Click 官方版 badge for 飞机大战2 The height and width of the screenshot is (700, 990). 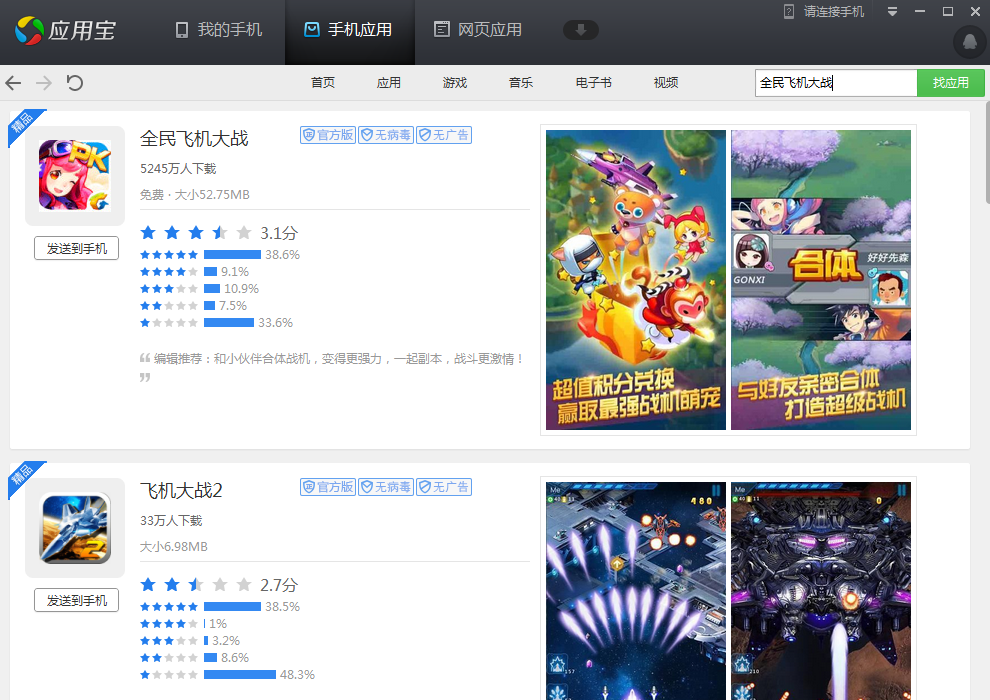point(328,487)
